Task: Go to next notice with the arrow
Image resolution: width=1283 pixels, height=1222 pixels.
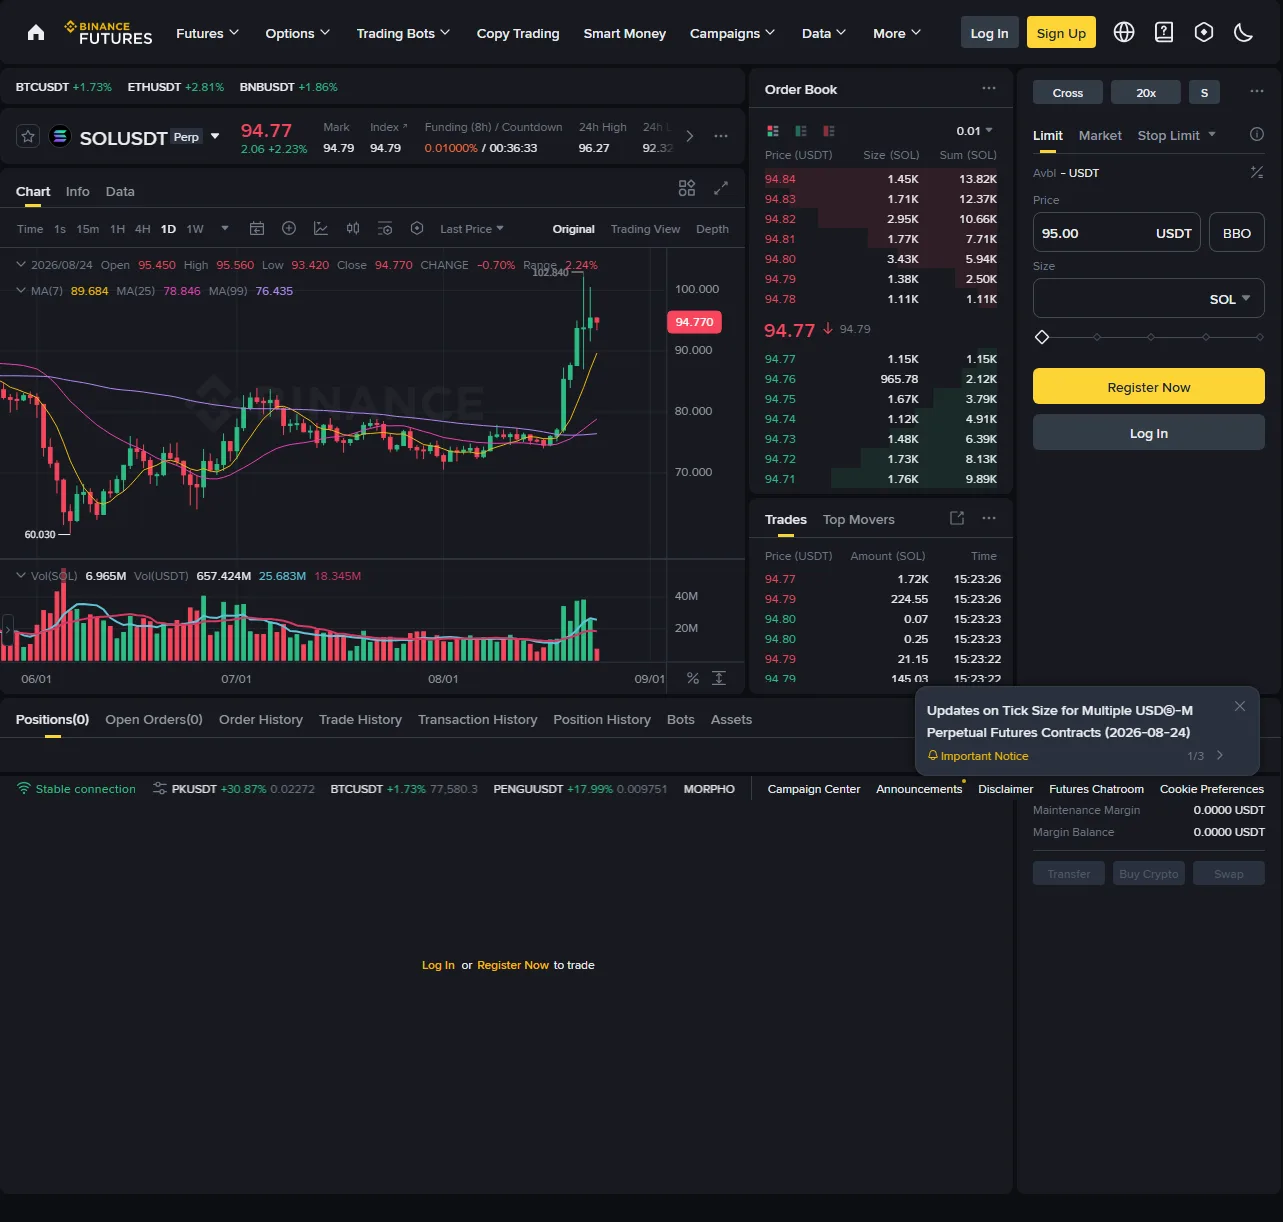Action: coord(1220,756)
